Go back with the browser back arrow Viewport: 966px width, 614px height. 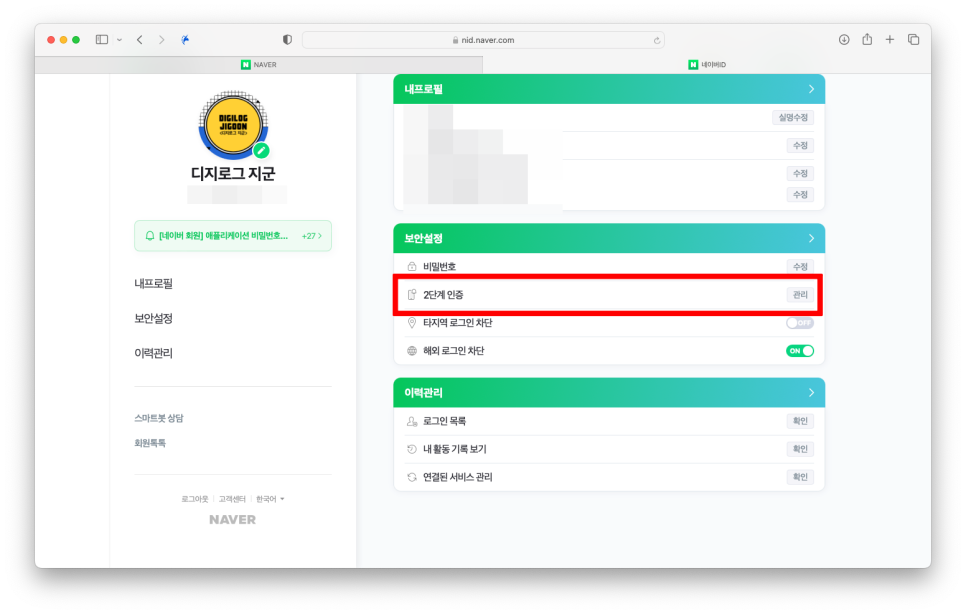click(x=140, y=39)
